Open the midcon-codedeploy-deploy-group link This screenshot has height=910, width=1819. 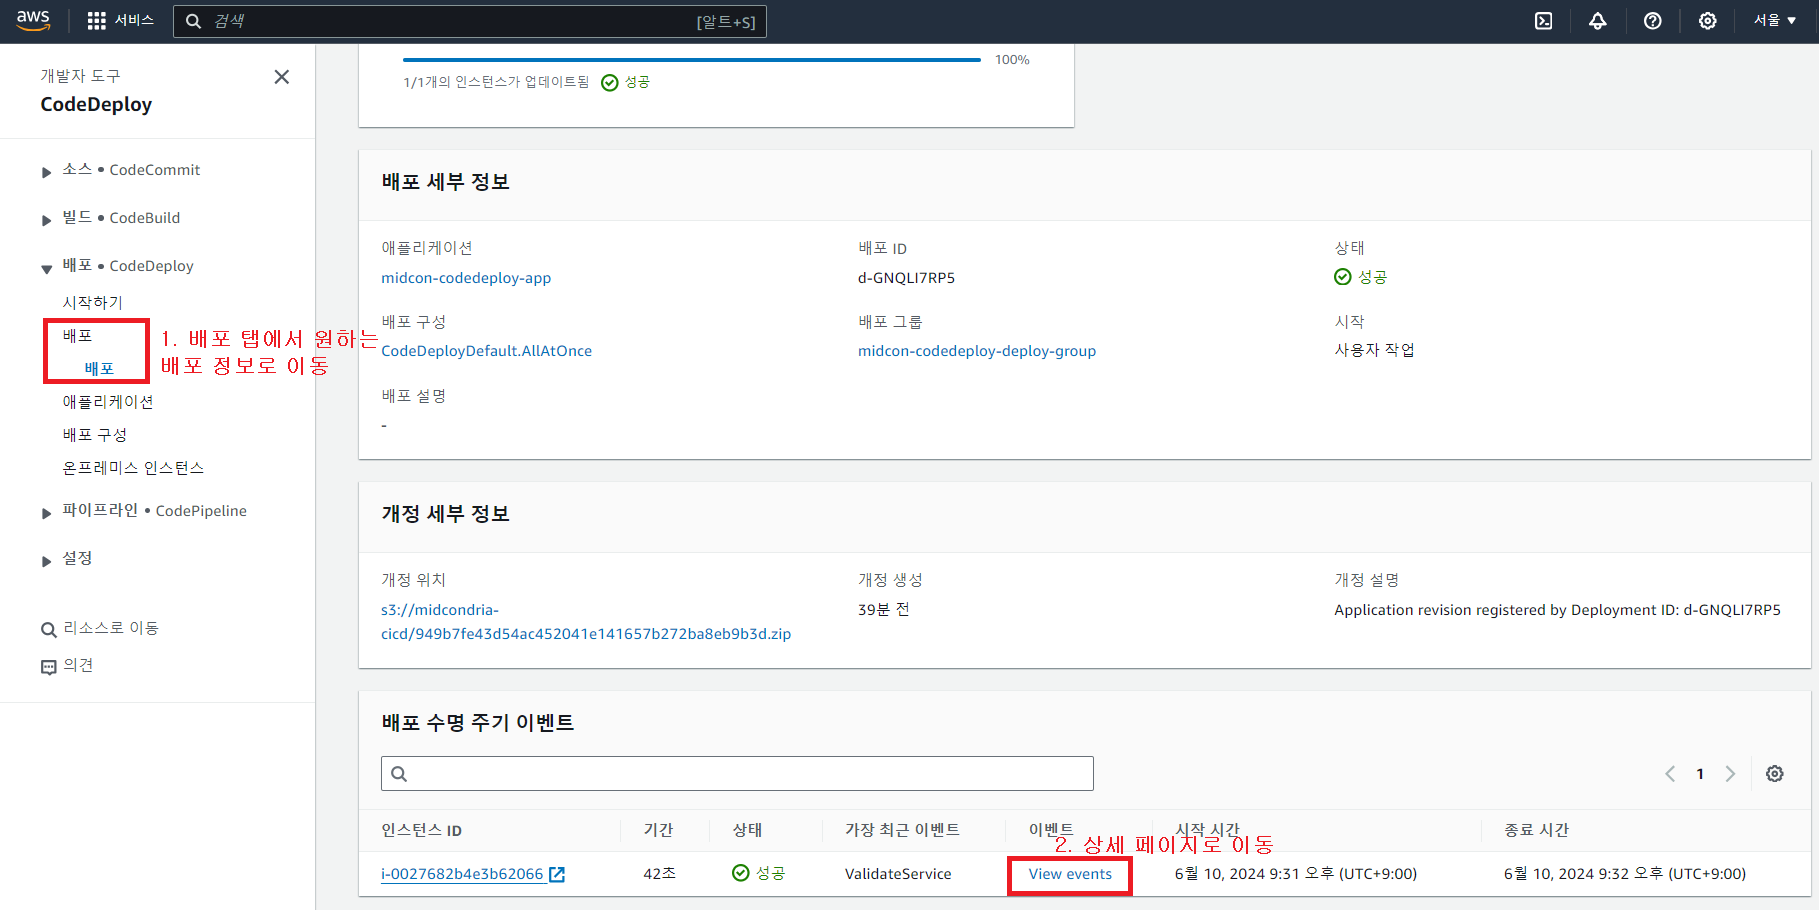point(977,351)
